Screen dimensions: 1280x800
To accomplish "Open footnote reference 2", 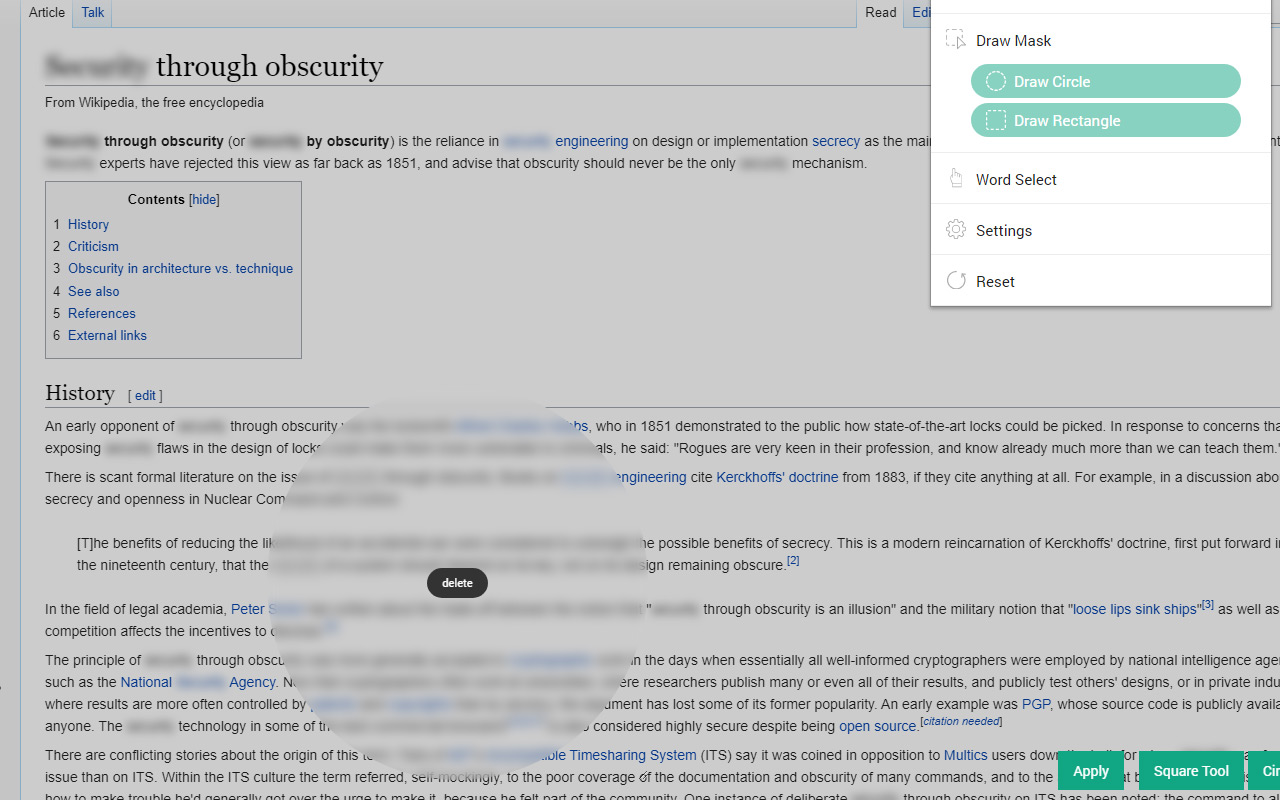I will (793, 561).
